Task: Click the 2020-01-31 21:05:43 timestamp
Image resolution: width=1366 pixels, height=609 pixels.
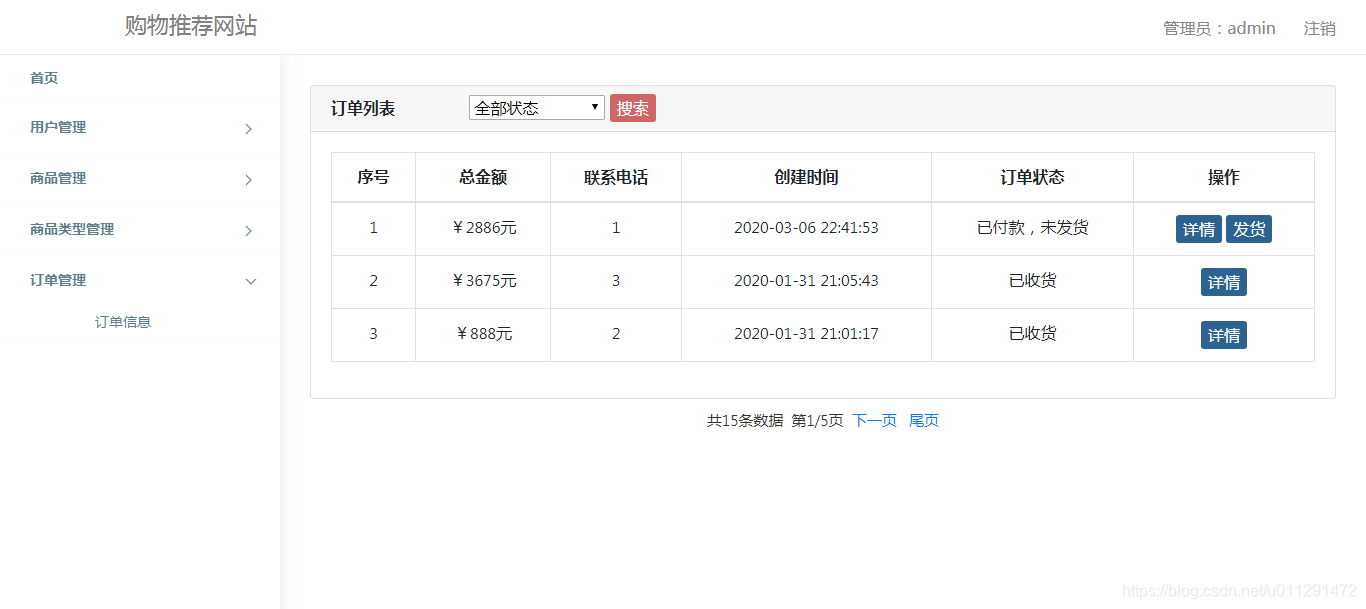Action: click(806, 281)
